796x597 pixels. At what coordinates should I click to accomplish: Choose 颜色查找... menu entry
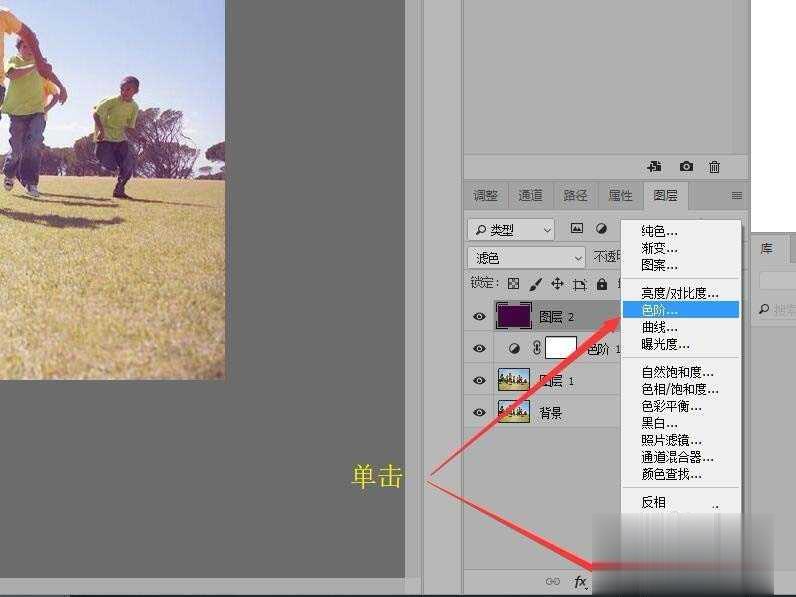[x=680, y=474]
